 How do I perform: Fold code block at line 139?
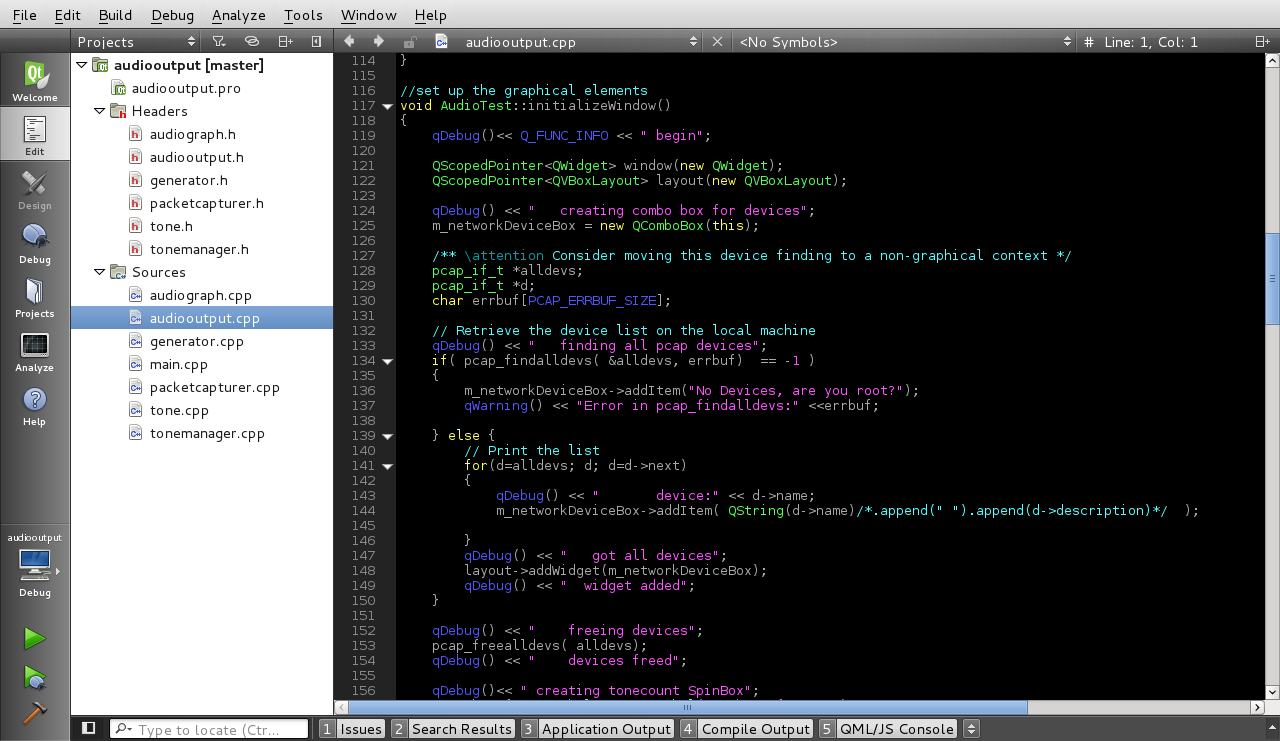(388, 436)
